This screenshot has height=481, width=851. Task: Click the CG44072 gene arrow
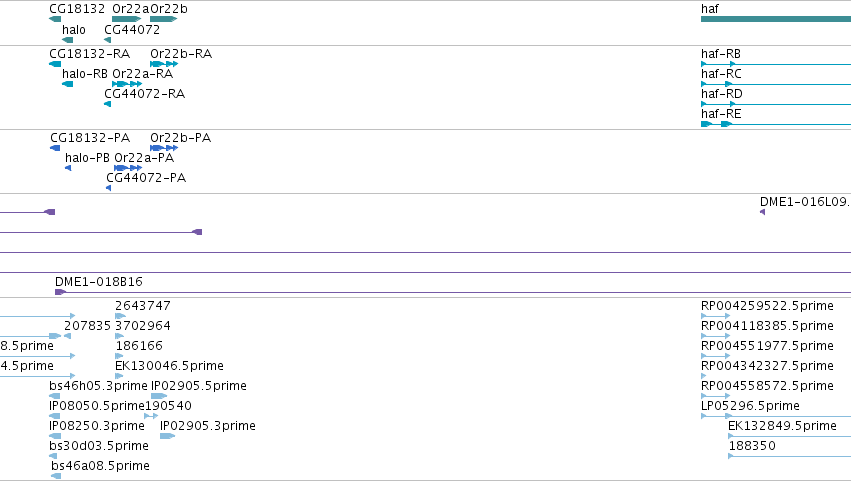coord(107,40)
